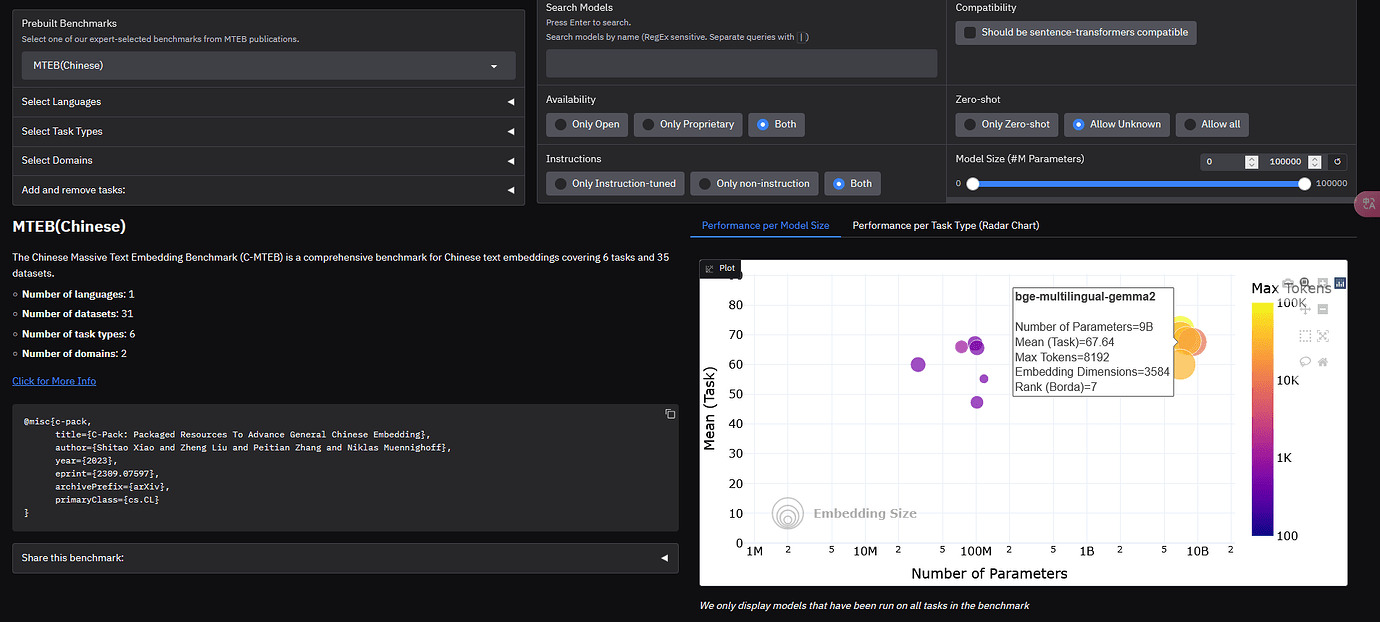Open the Plotly logo link icon

(1340, 283)
